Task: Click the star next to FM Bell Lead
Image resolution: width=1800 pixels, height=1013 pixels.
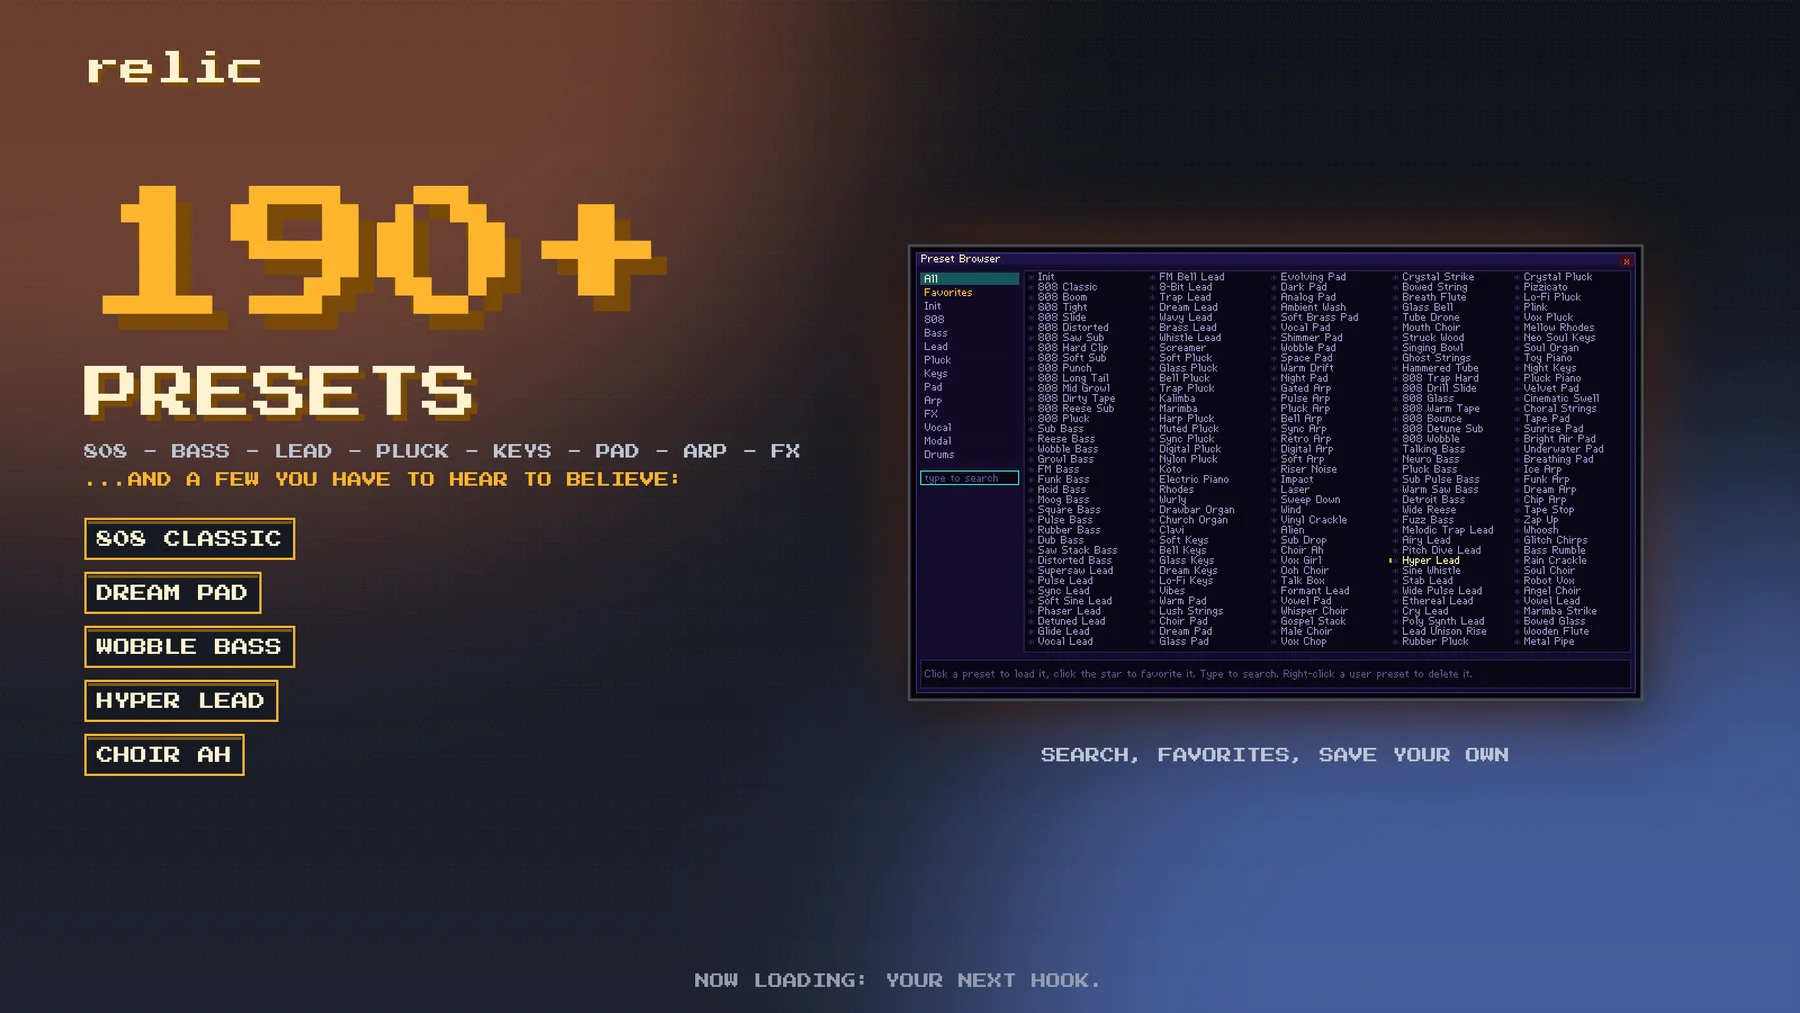Action: click(1153, 278)
